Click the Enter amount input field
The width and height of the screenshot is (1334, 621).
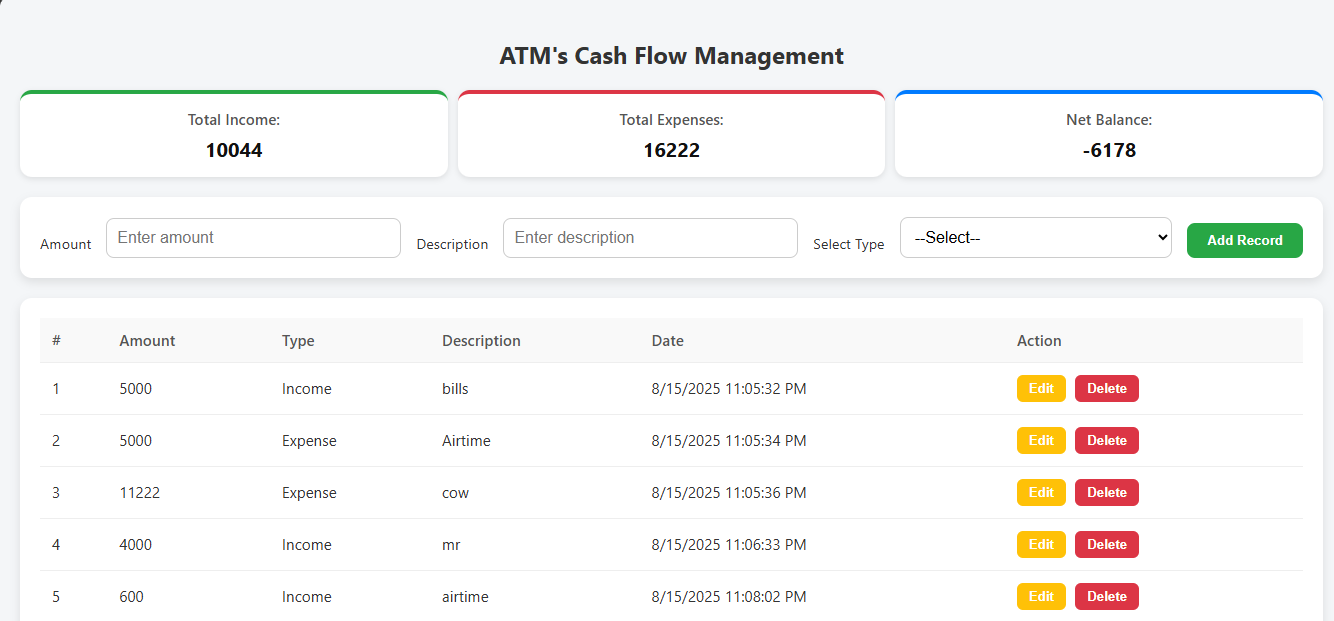pyautogui.click(x=253, y=238)
